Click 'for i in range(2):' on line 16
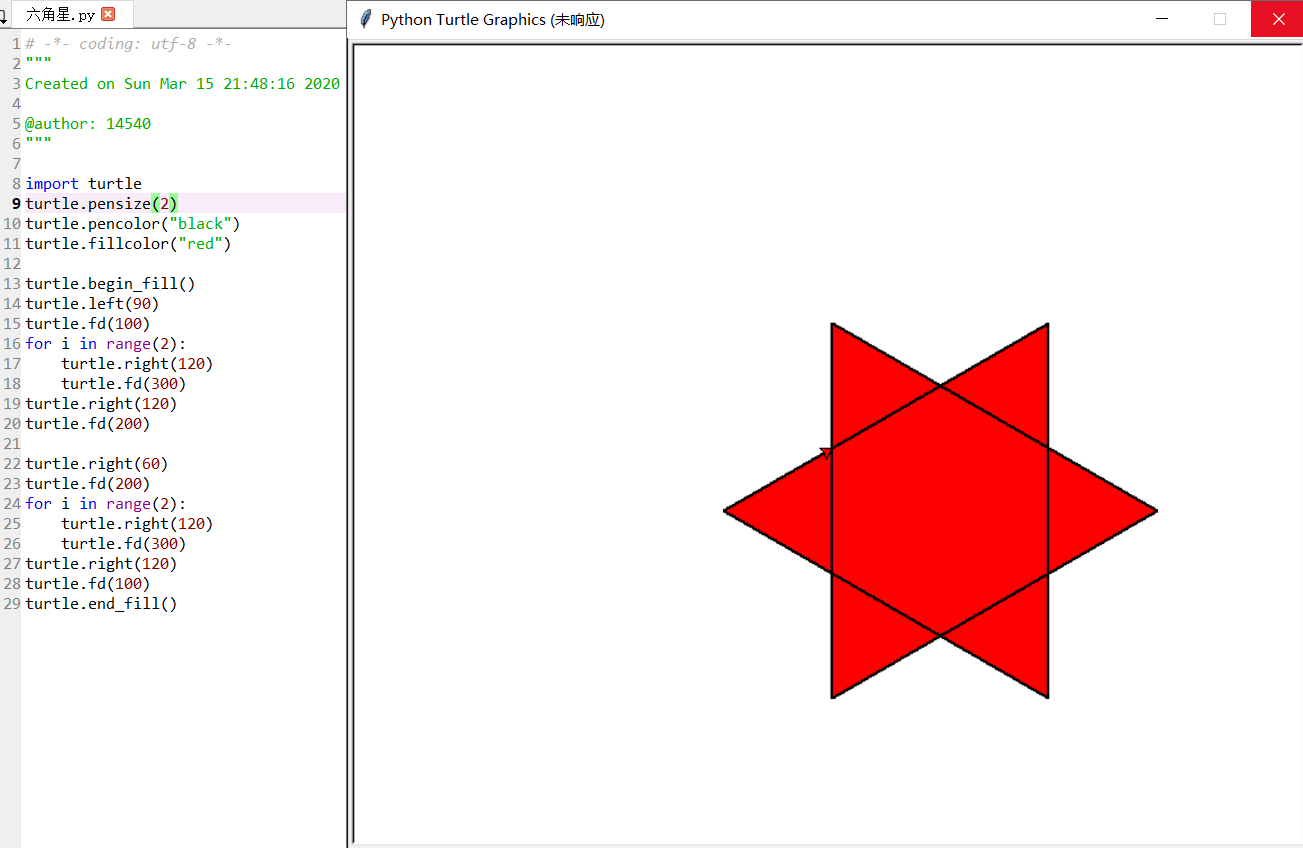Screen dimensions: 1303x848 coord(106,343)
